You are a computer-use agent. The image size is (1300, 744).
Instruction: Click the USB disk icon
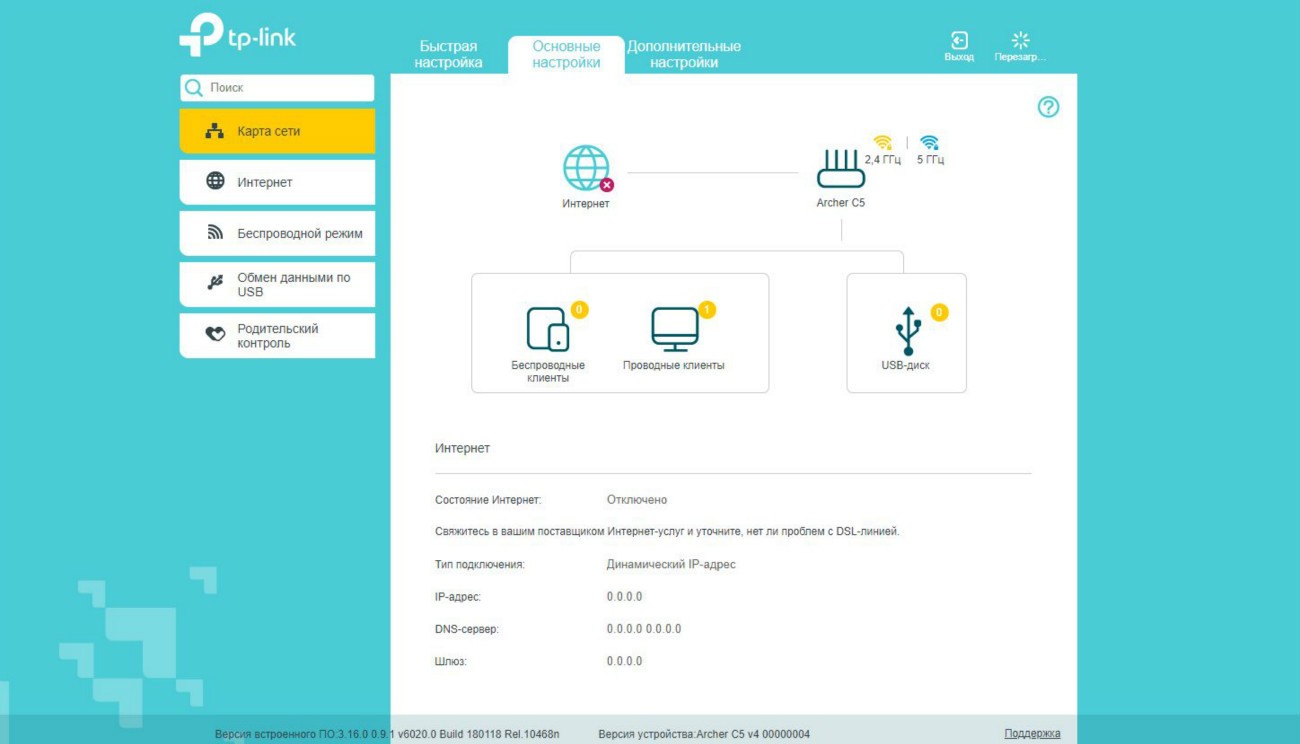tap(907, 331)
